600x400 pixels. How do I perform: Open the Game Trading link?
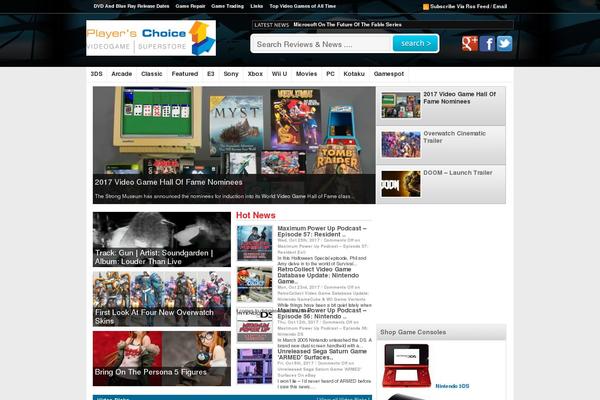click(227, 6)
